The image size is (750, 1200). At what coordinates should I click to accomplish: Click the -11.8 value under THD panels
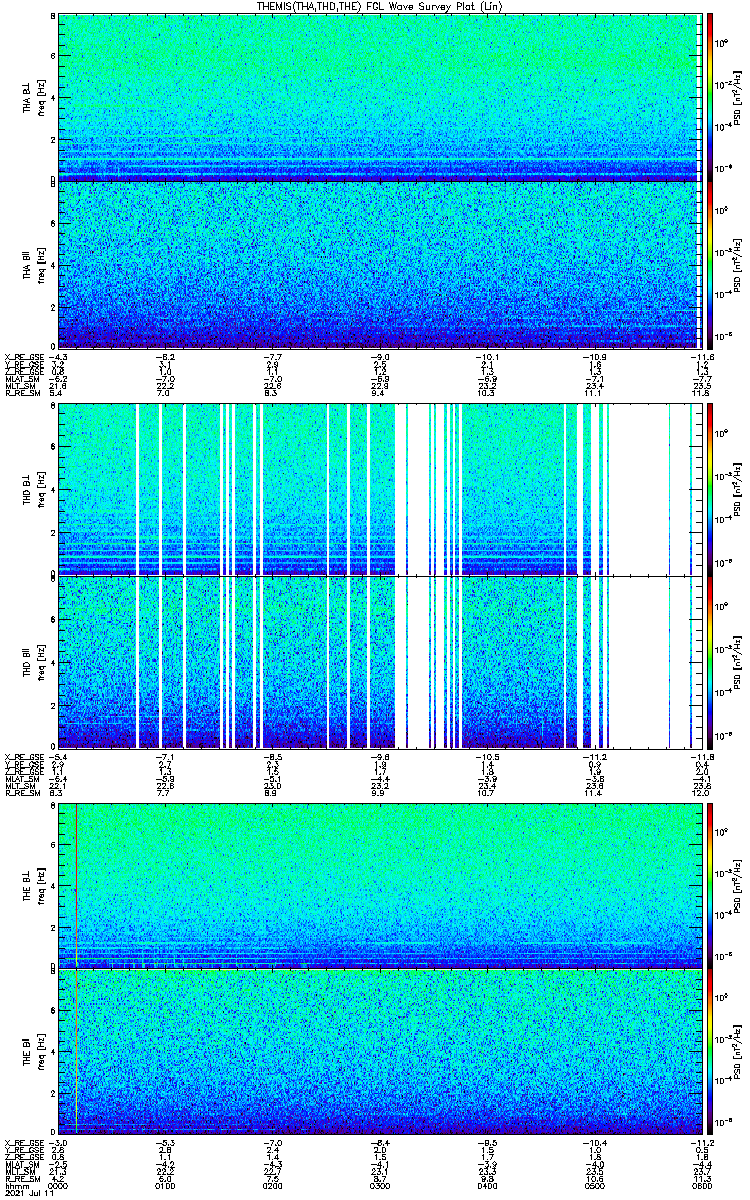[702, 755]
